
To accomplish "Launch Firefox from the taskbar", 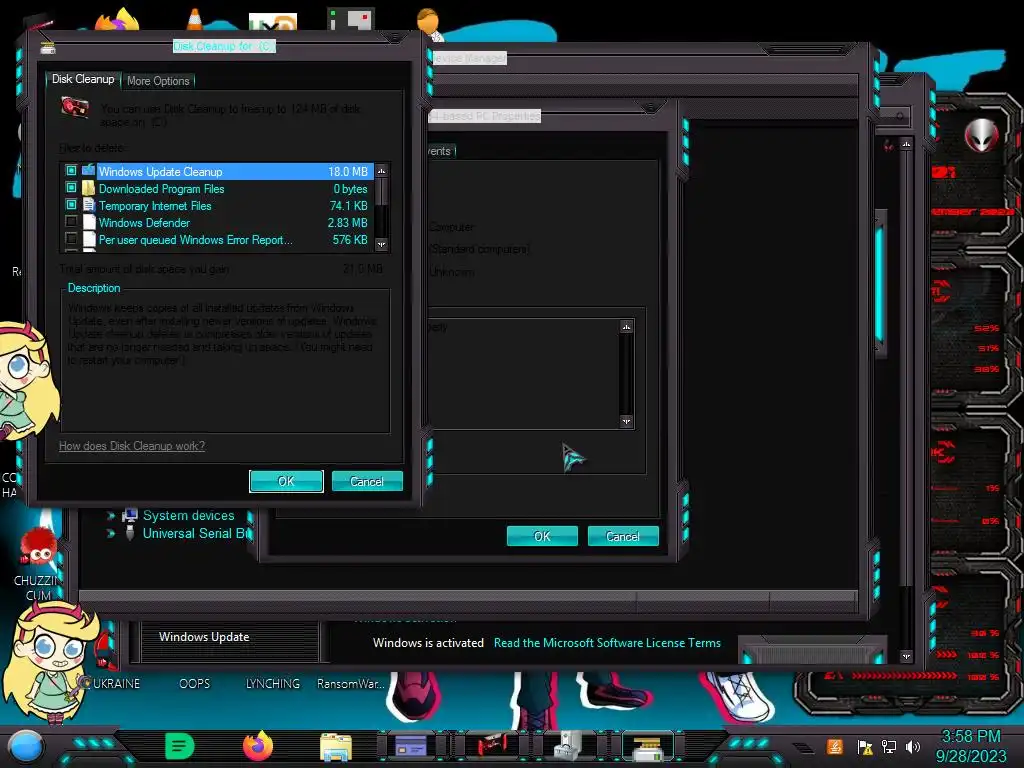I will tap(259, 746).
